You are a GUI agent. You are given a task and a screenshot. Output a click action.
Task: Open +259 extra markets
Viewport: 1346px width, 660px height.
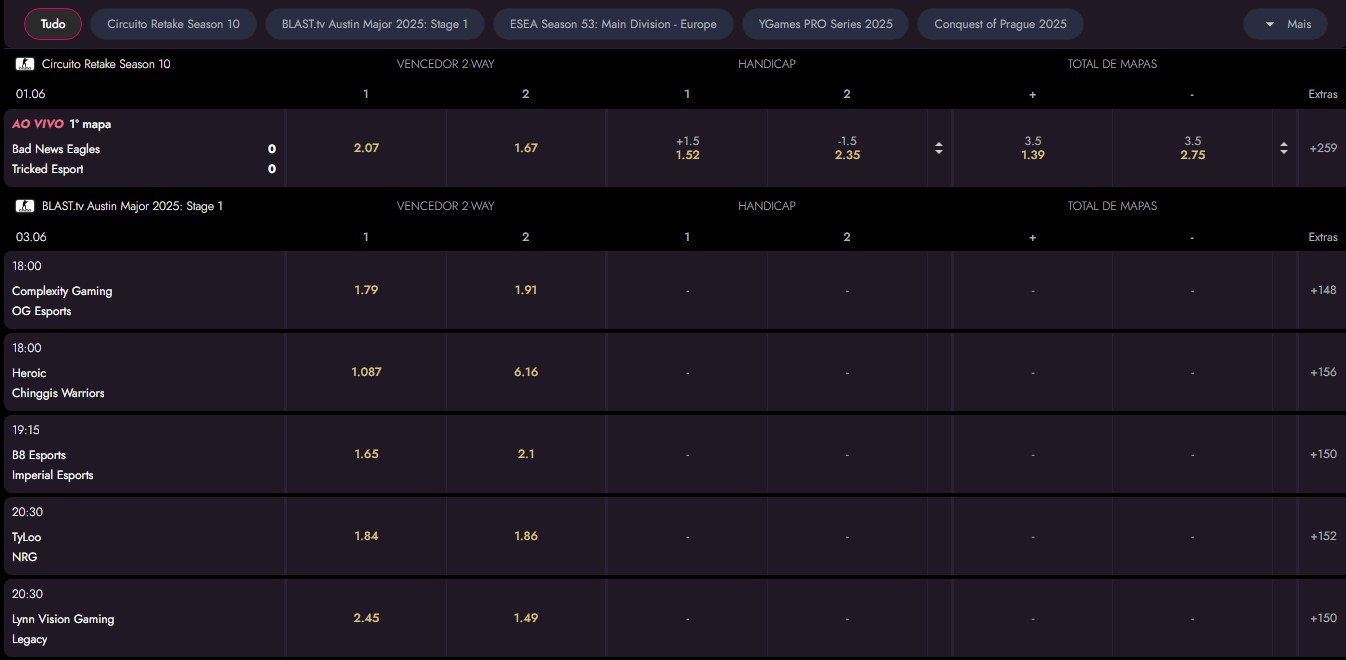click(1323, 148)
